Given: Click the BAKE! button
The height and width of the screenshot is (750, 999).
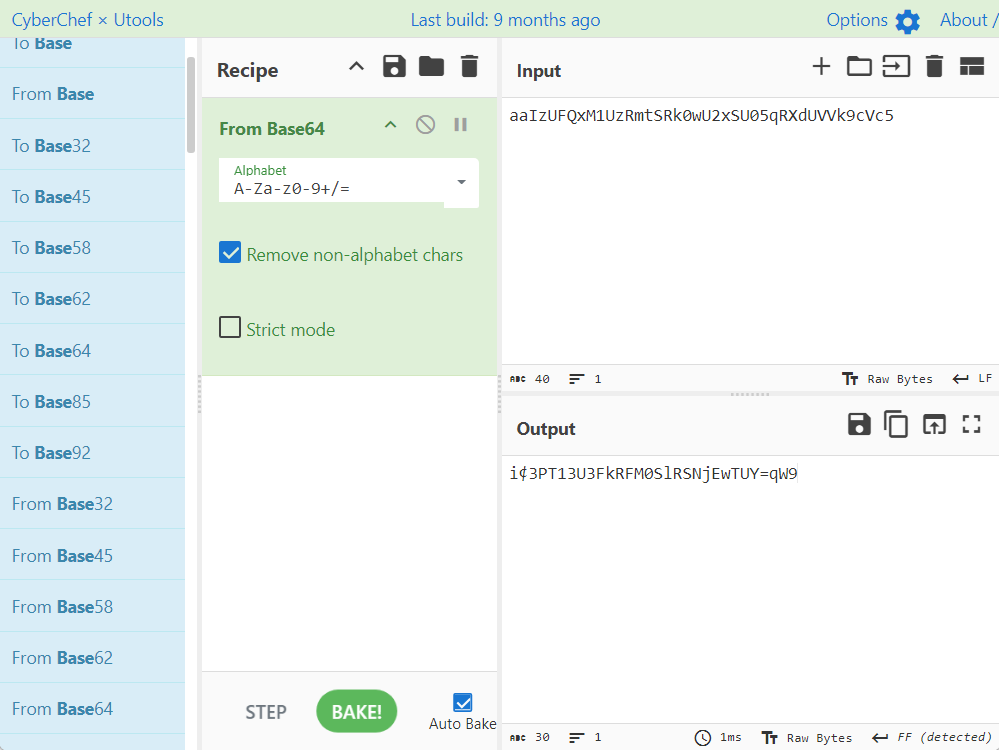Looking at the screenshot, I should (x=357, y=711).
